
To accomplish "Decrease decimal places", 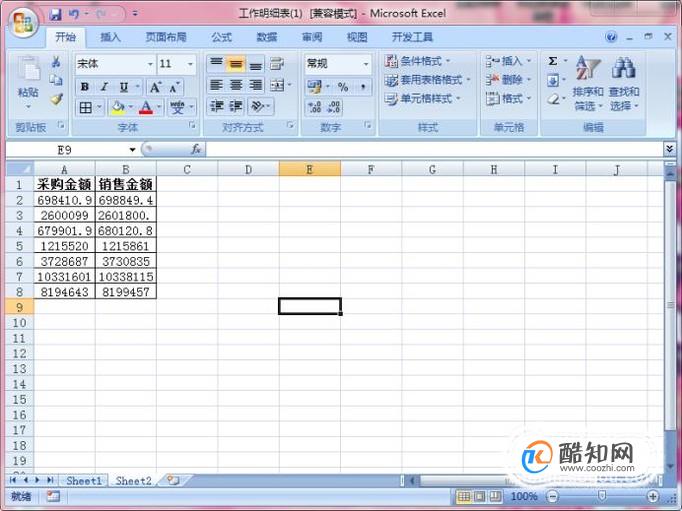I will point(334,107).
